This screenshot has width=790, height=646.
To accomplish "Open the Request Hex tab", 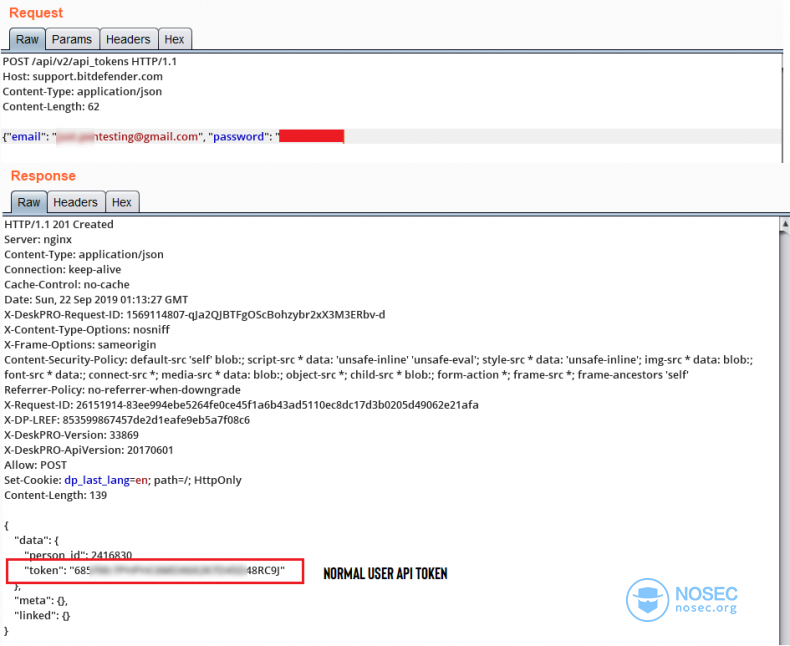I will point(174,39).
